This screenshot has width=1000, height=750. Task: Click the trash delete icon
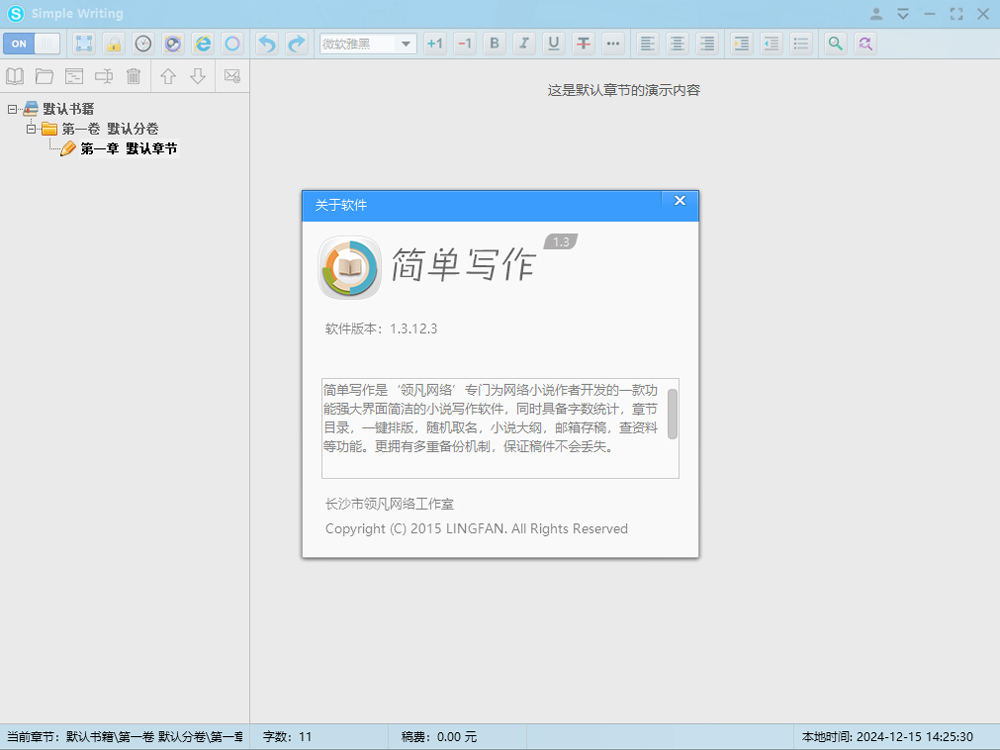click(133, 77)
